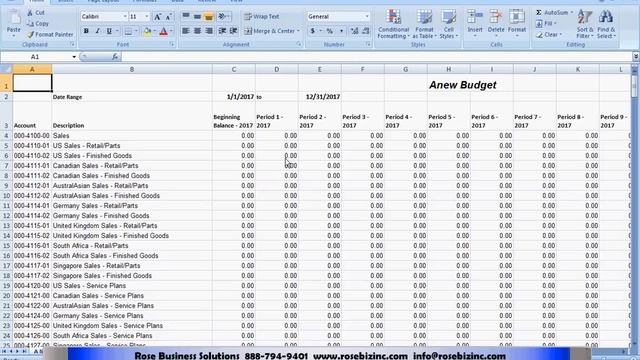The image size is (640, 360).
Task: Click the Format cells icon
Action: click(517, 17)
